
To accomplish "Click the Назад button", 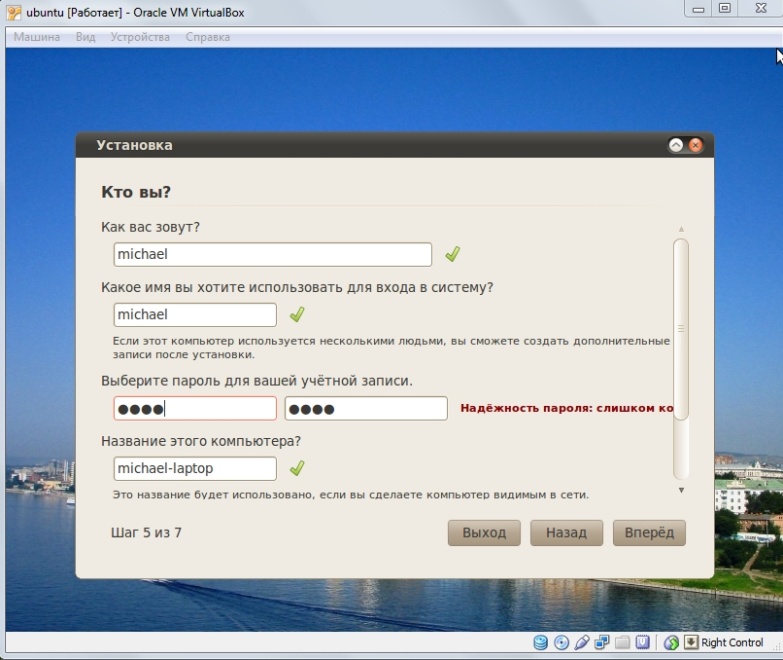I will (x=566, y=533).
